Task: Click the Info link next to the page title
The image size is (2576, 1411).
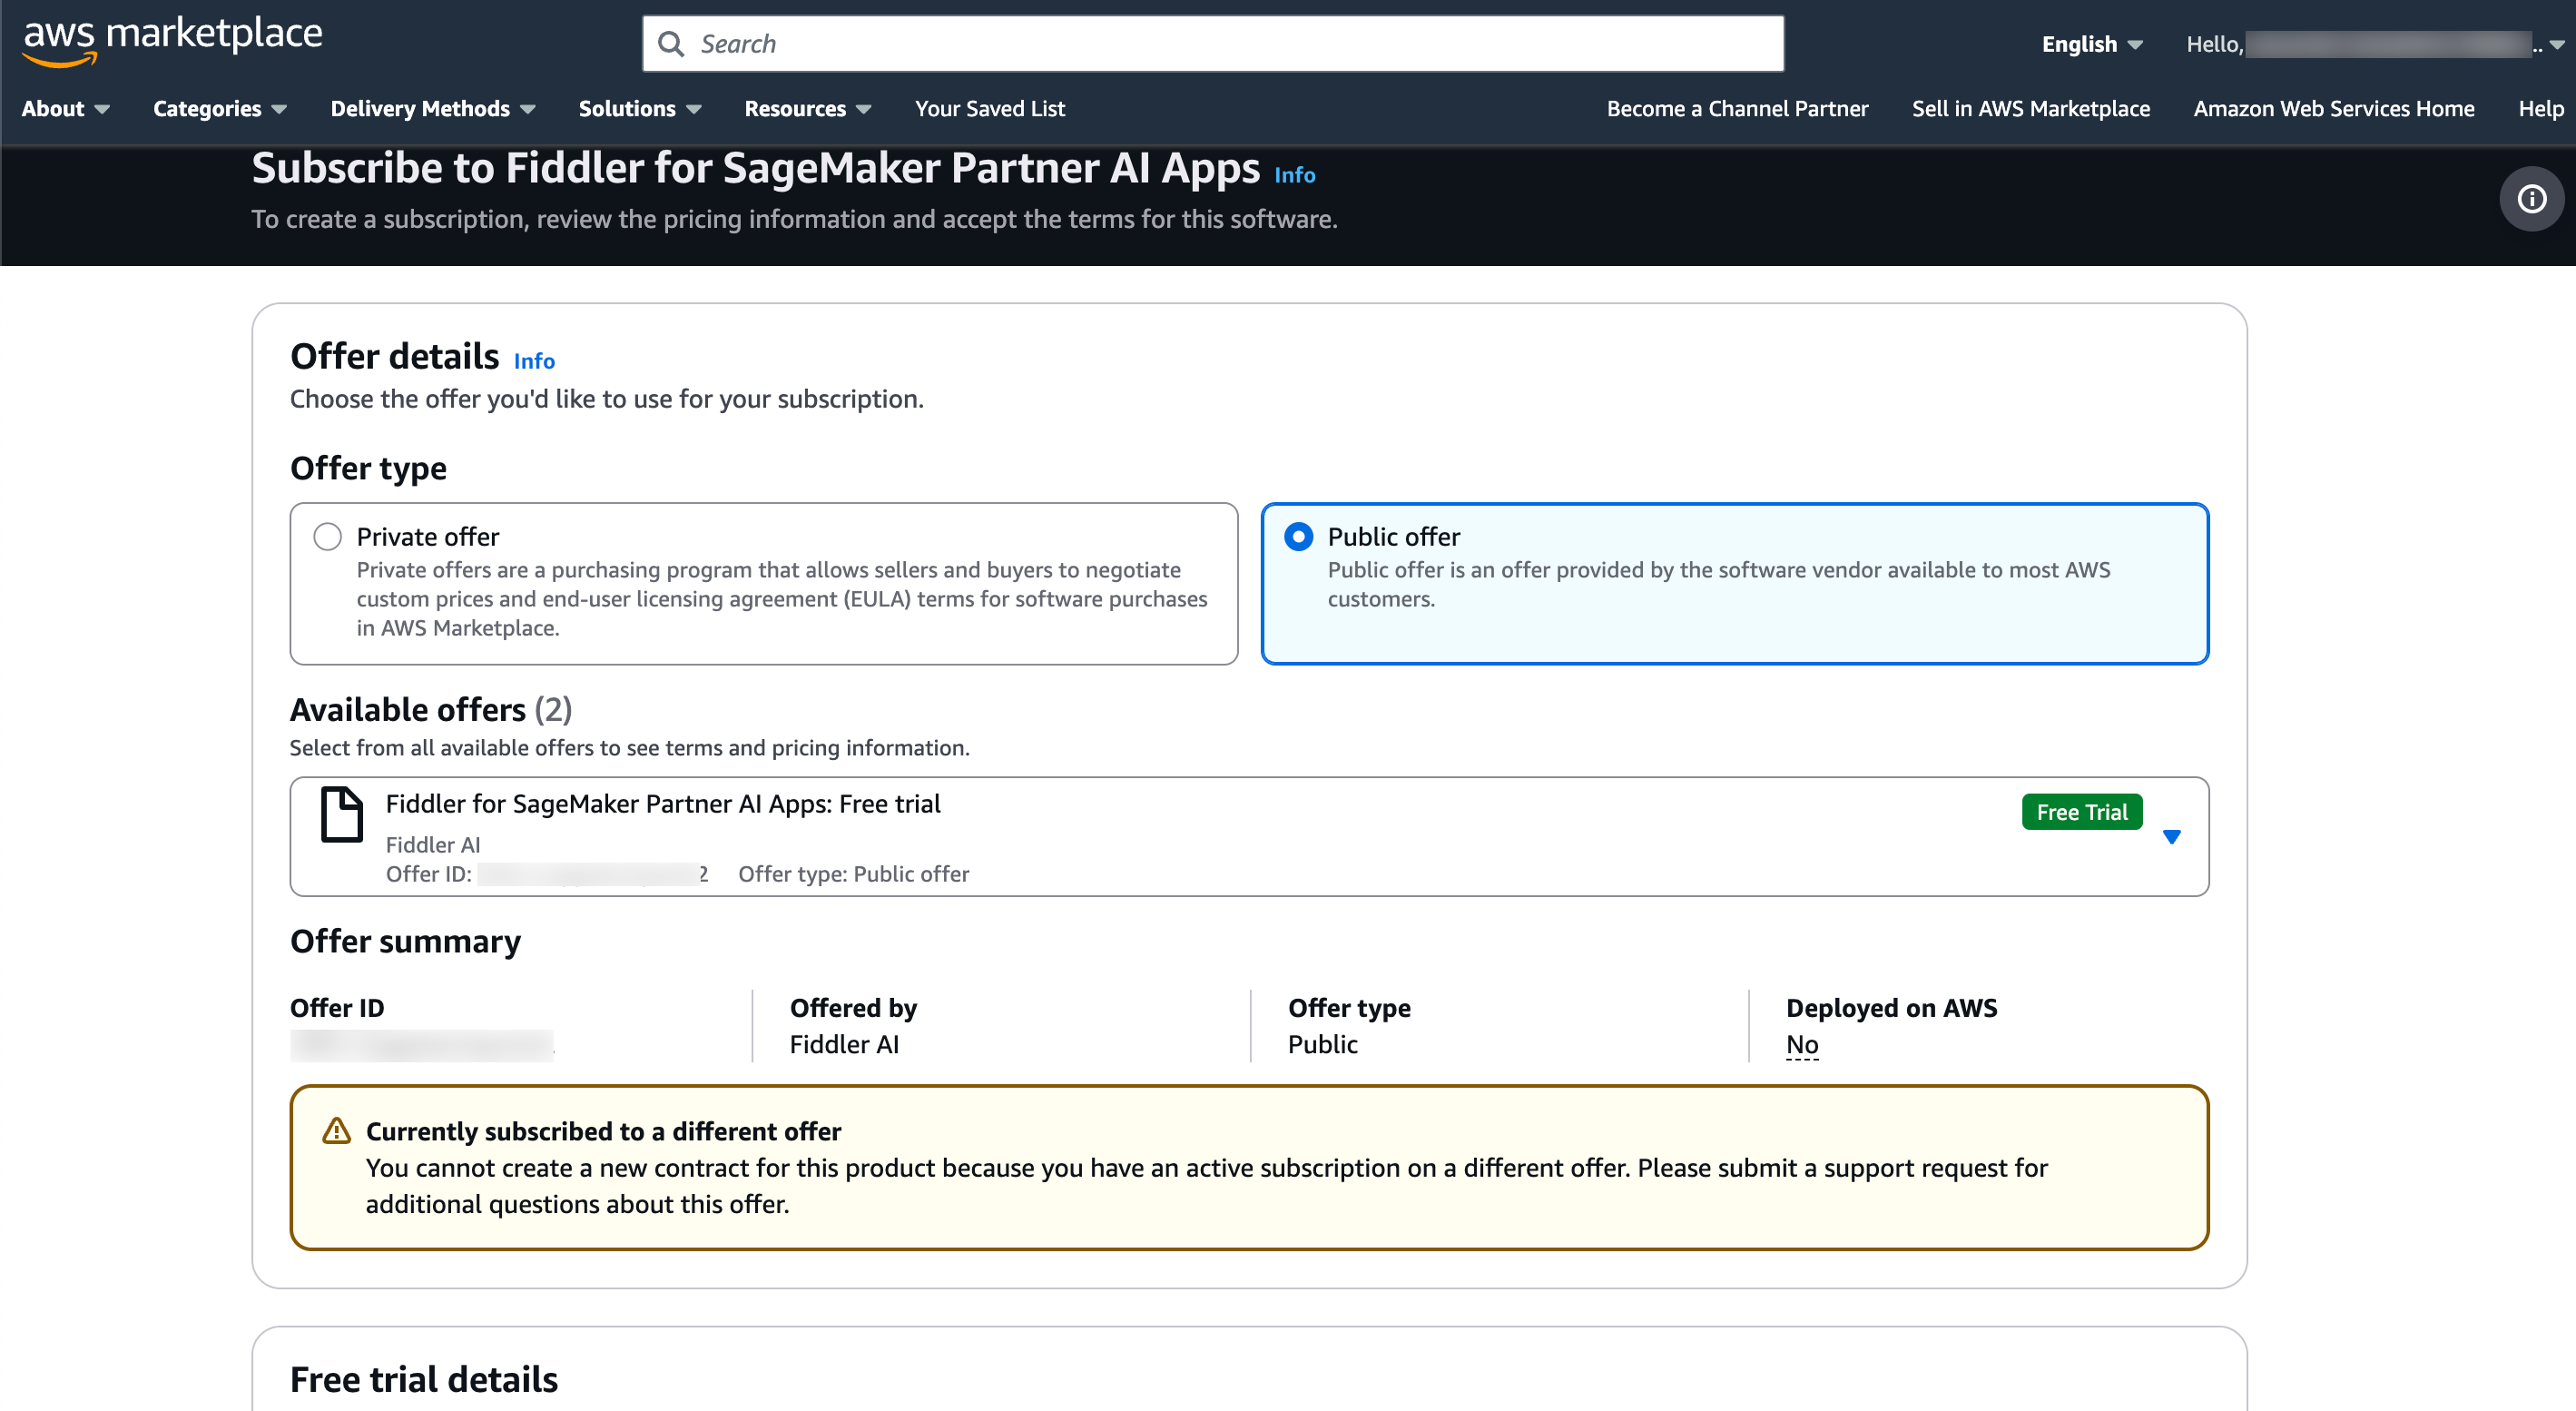Action: pyautogui.click(x=1294, y=174)
